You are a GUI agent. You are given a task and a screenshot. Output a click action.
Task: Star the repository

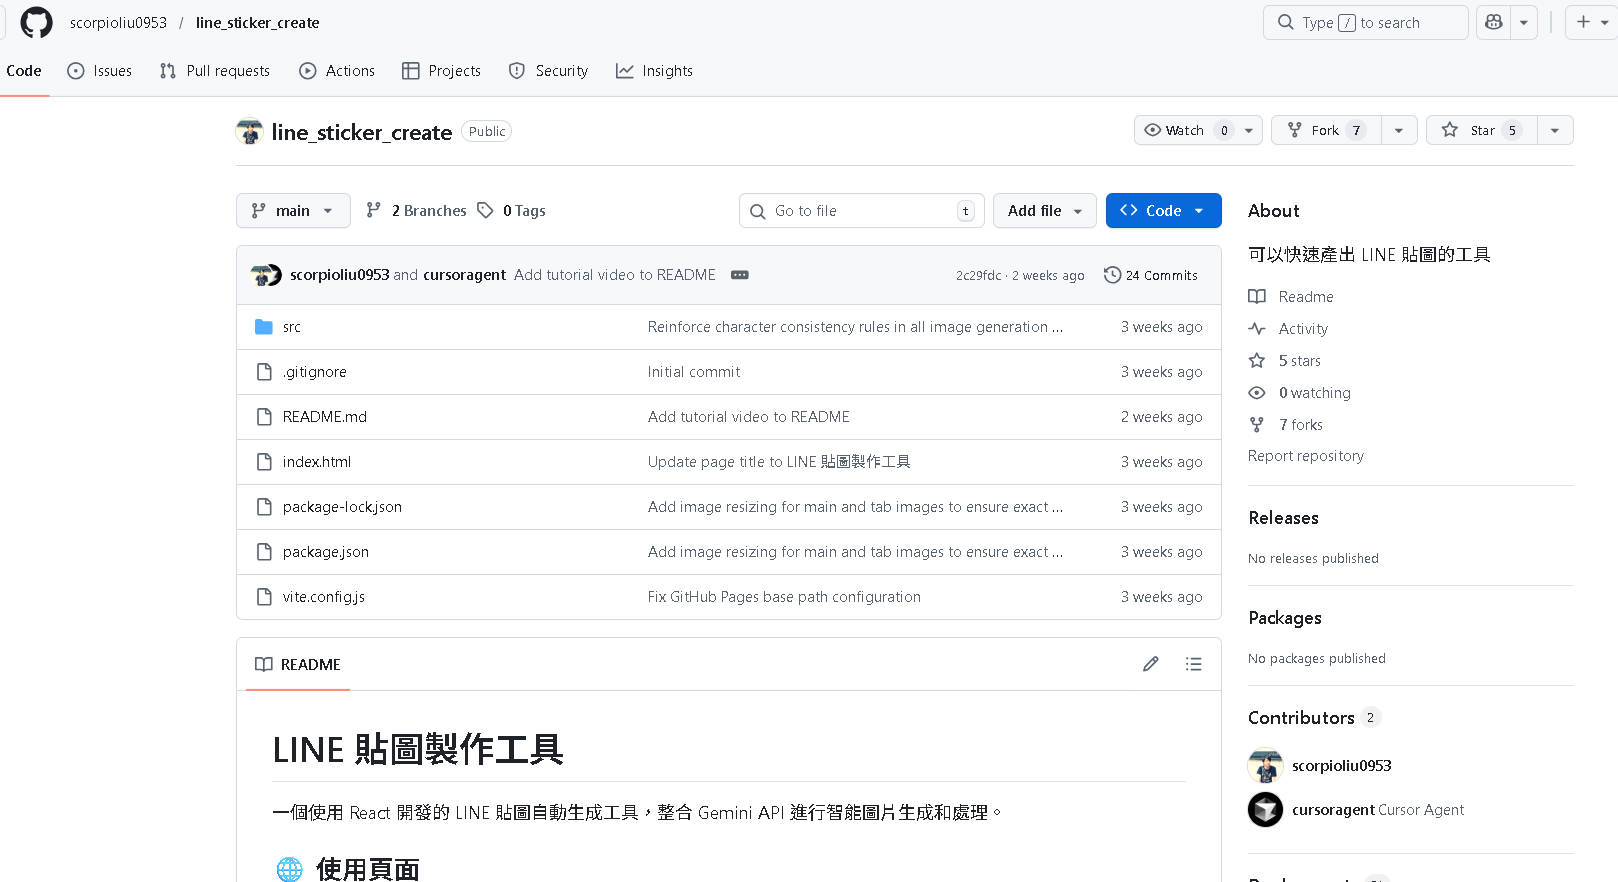pos(1482,130)
